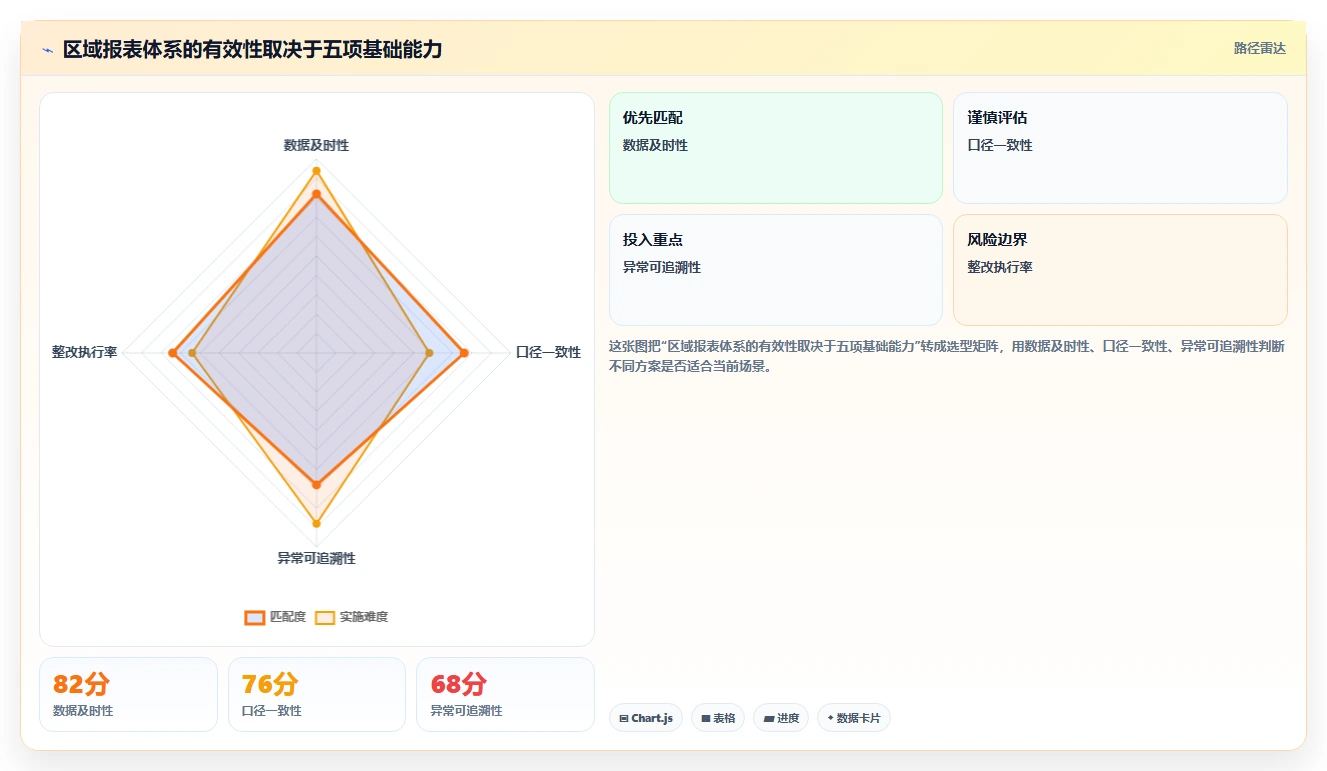Click the 进度 tag chip
Viewport: 1327px width, 771px height.
coord(781,718)
